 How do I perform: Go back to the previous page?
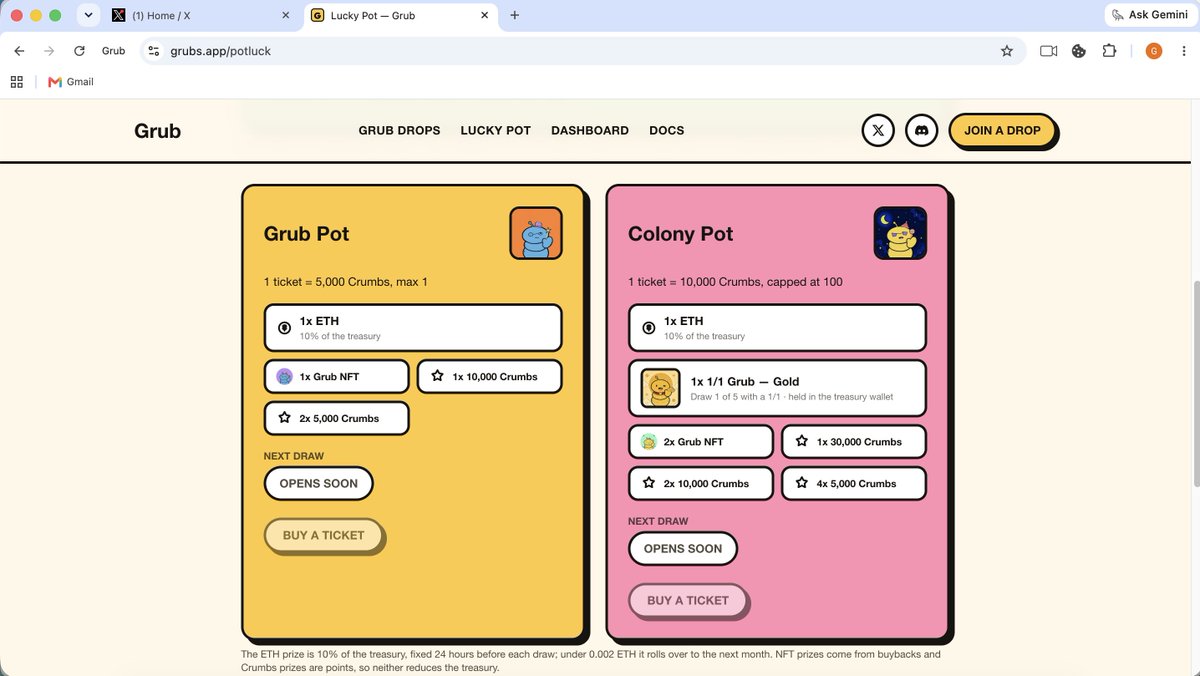(x=19, y=51)
